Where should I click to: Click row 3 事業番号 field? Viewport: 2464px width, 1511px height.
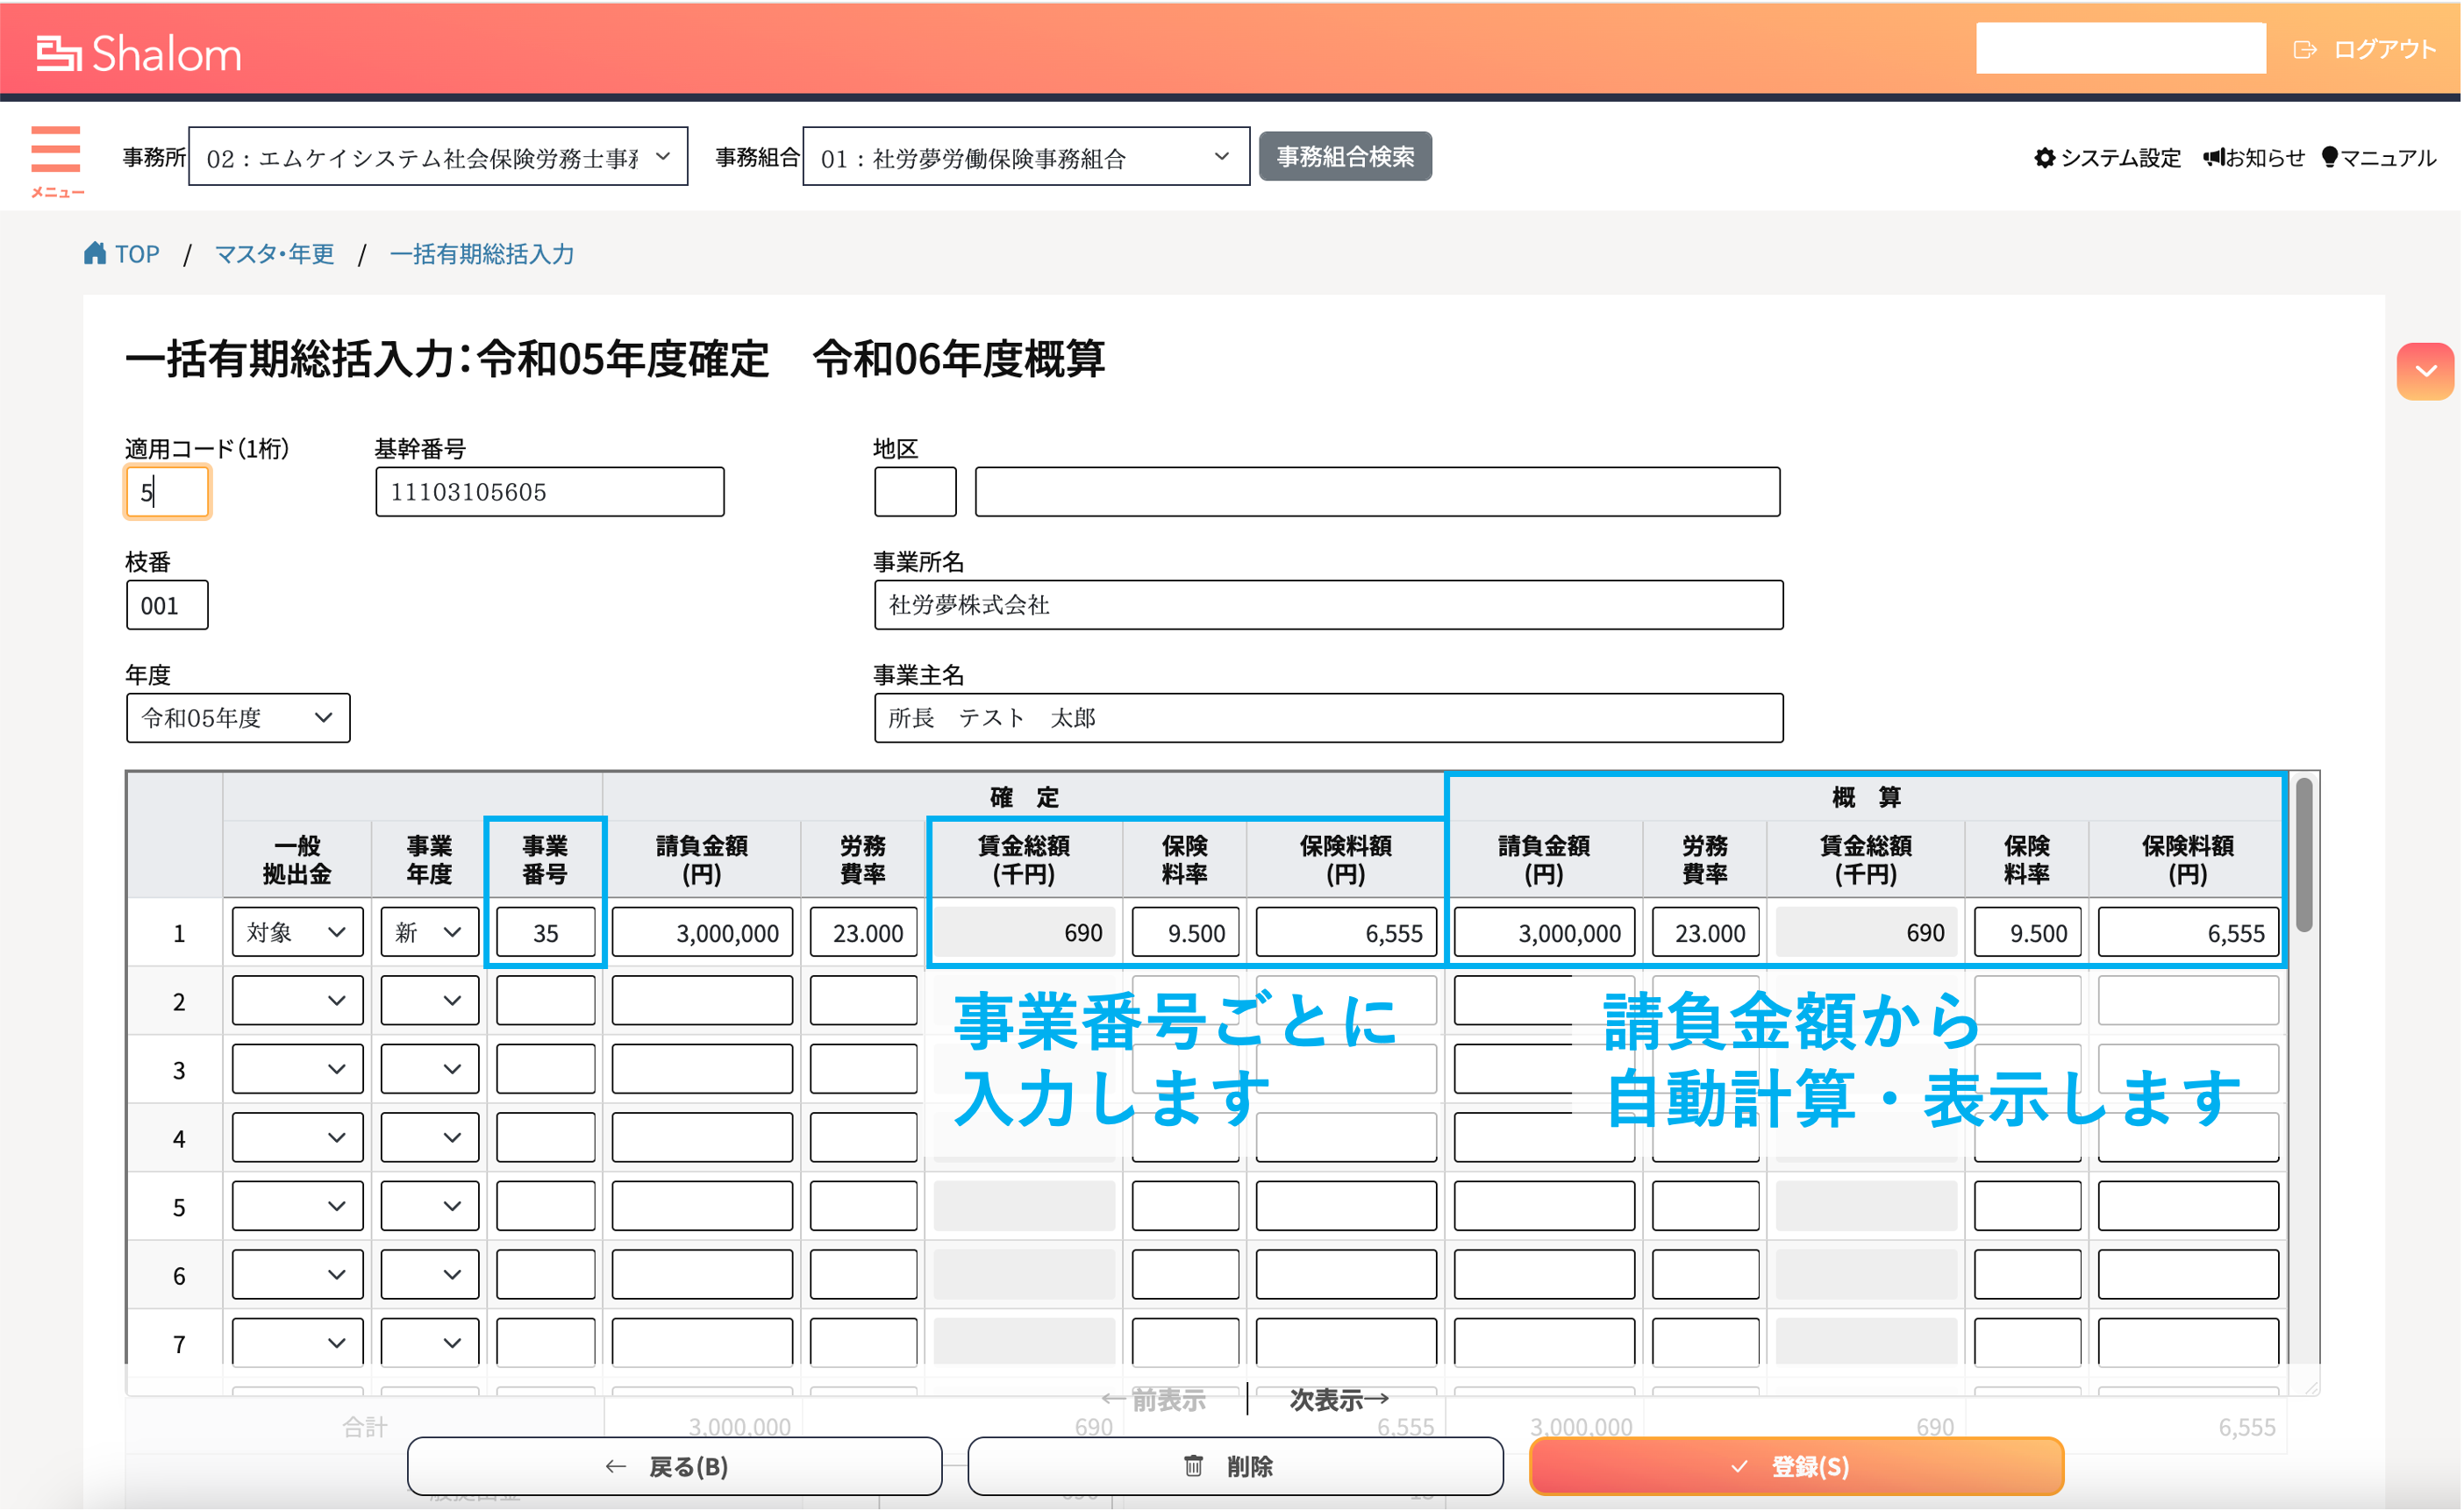546,1069
